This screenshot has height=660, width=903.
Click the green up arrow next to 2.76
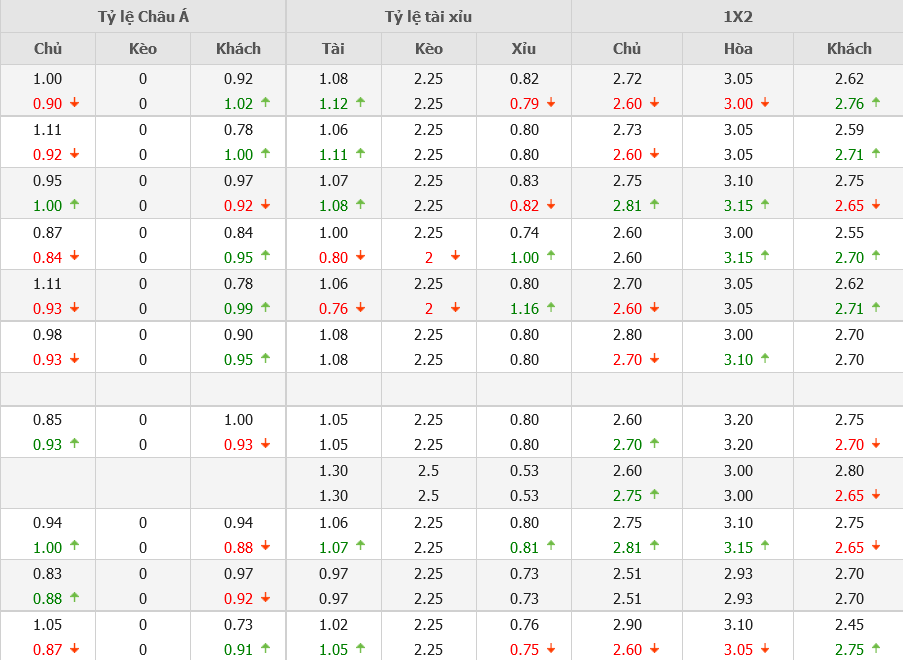click(x=876, y=103)
